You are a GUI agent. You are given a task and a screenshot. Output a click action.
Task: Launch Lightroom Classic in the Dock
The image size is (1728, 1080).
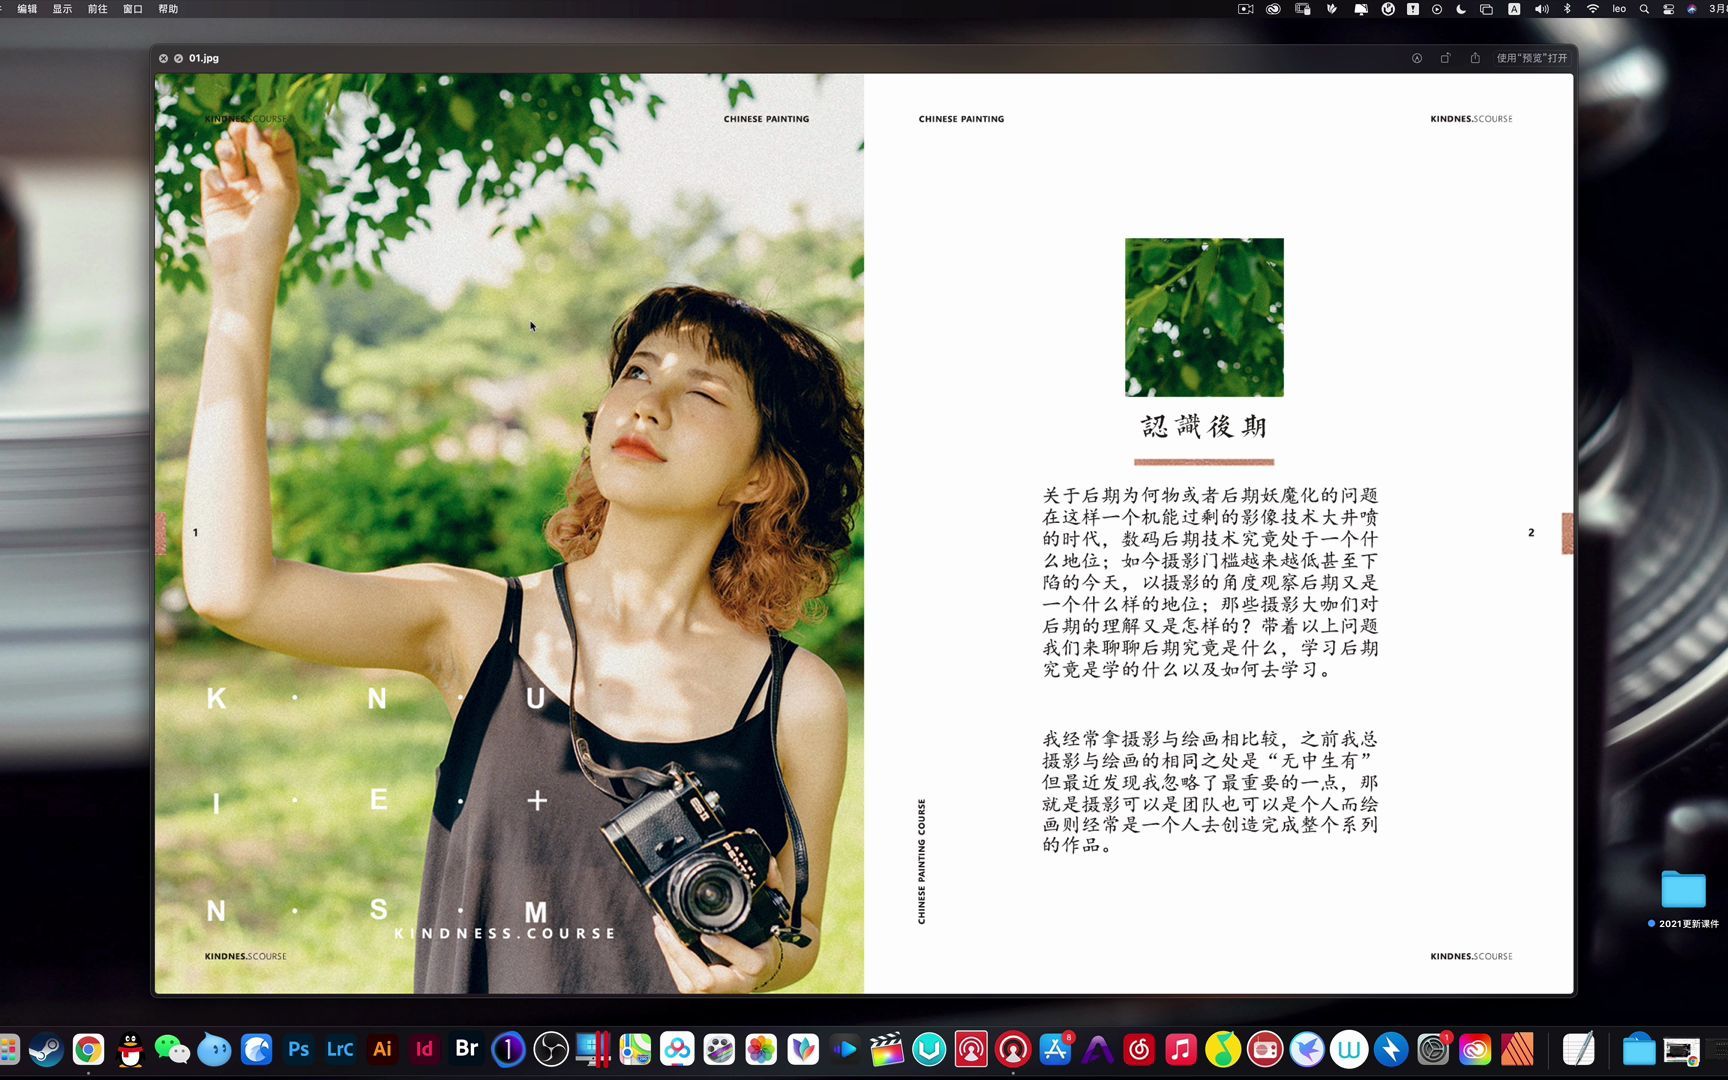[340, 1049]
